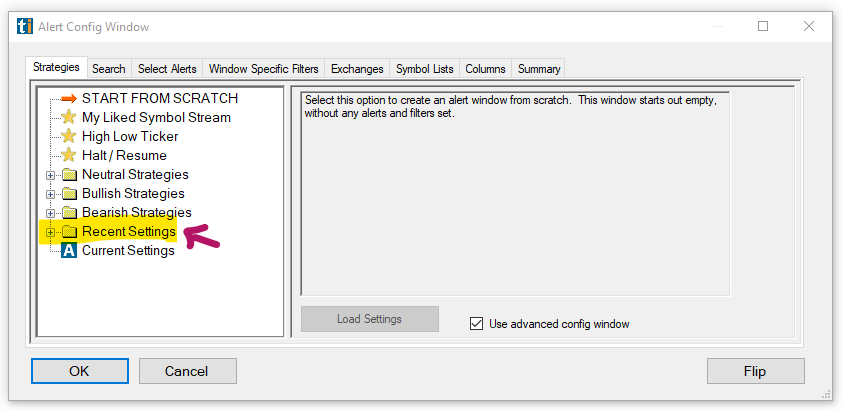Expand the Neutral Strategies tree node
Screen dimensions: 843x411
(x=50, y=175)
